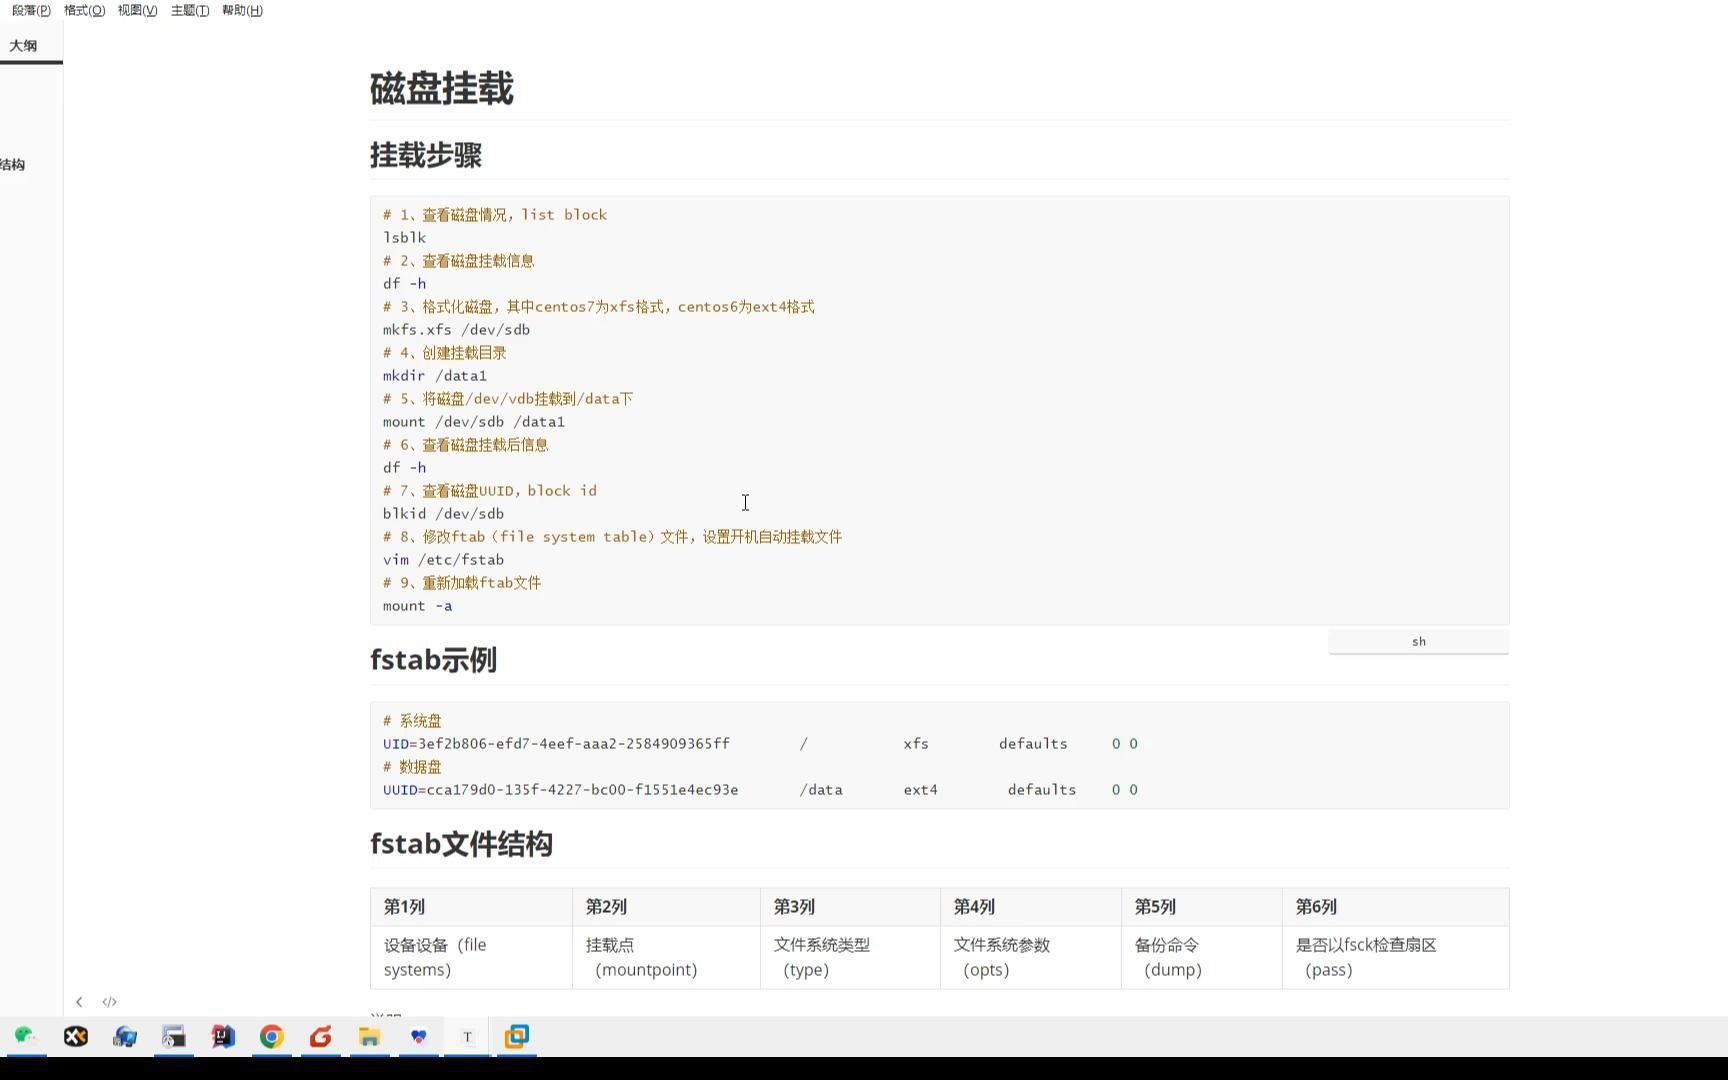Change code block language field 'sh'
This screenshot has width=1728, height=1080.
click(x=1418, y=642)
